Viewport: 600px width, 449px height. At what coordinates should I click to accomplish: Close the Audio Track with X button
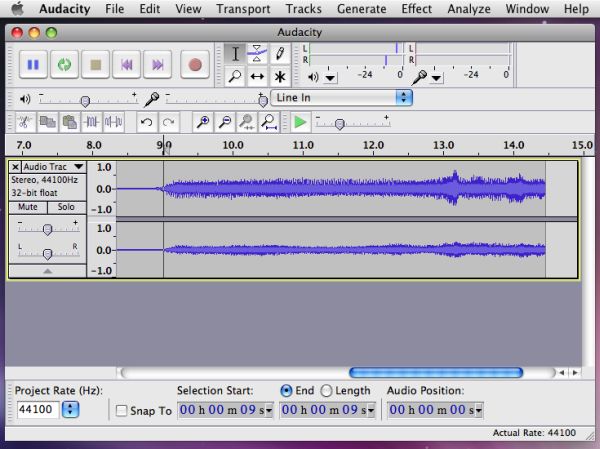point(15,167)
